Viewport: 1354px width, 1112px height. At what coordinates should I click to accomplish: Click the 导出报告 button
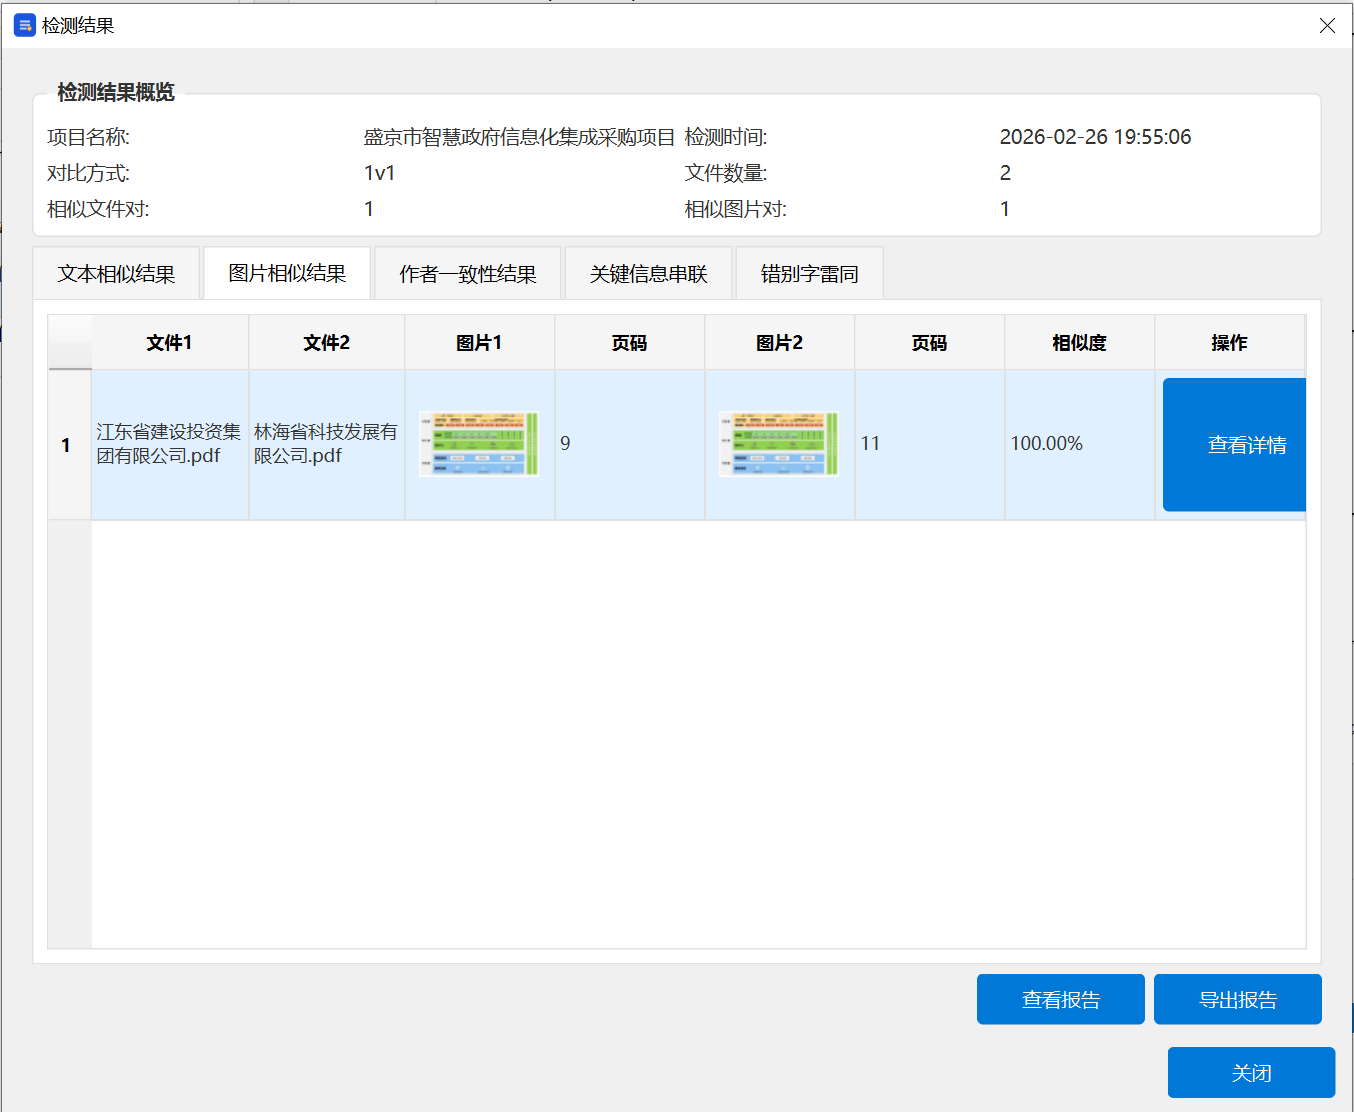pos(1237,998)
